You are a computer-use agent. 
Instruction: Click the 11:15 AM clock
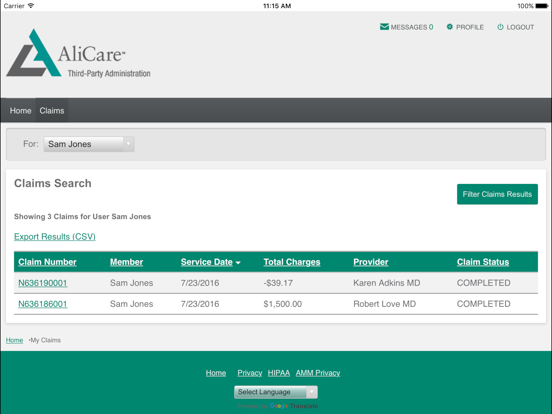click(x=277, y=6)
